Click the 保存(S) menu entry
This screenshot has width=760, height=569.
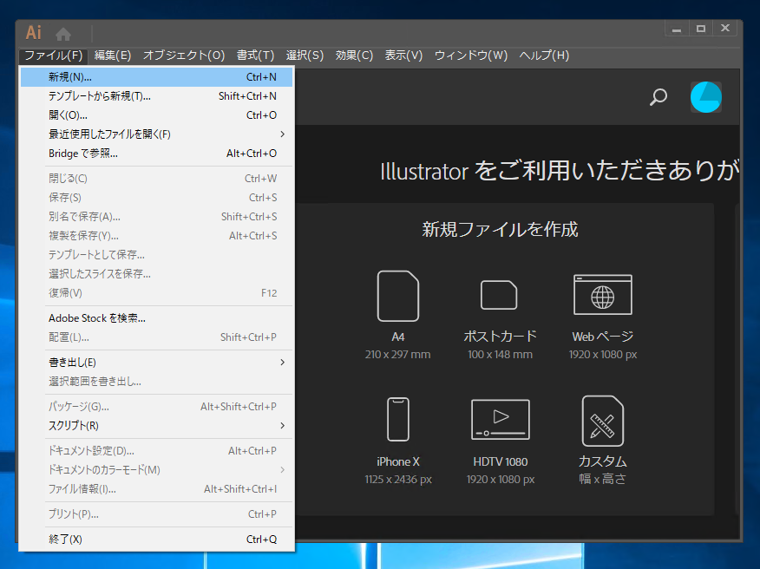[157, 198]
